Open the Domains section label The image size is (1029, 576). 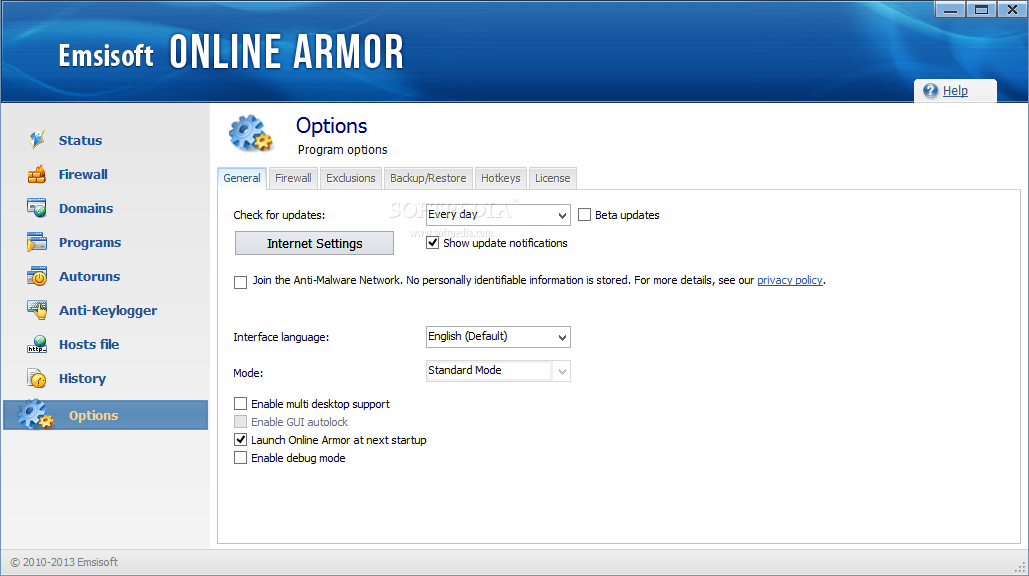click(86, 208)
